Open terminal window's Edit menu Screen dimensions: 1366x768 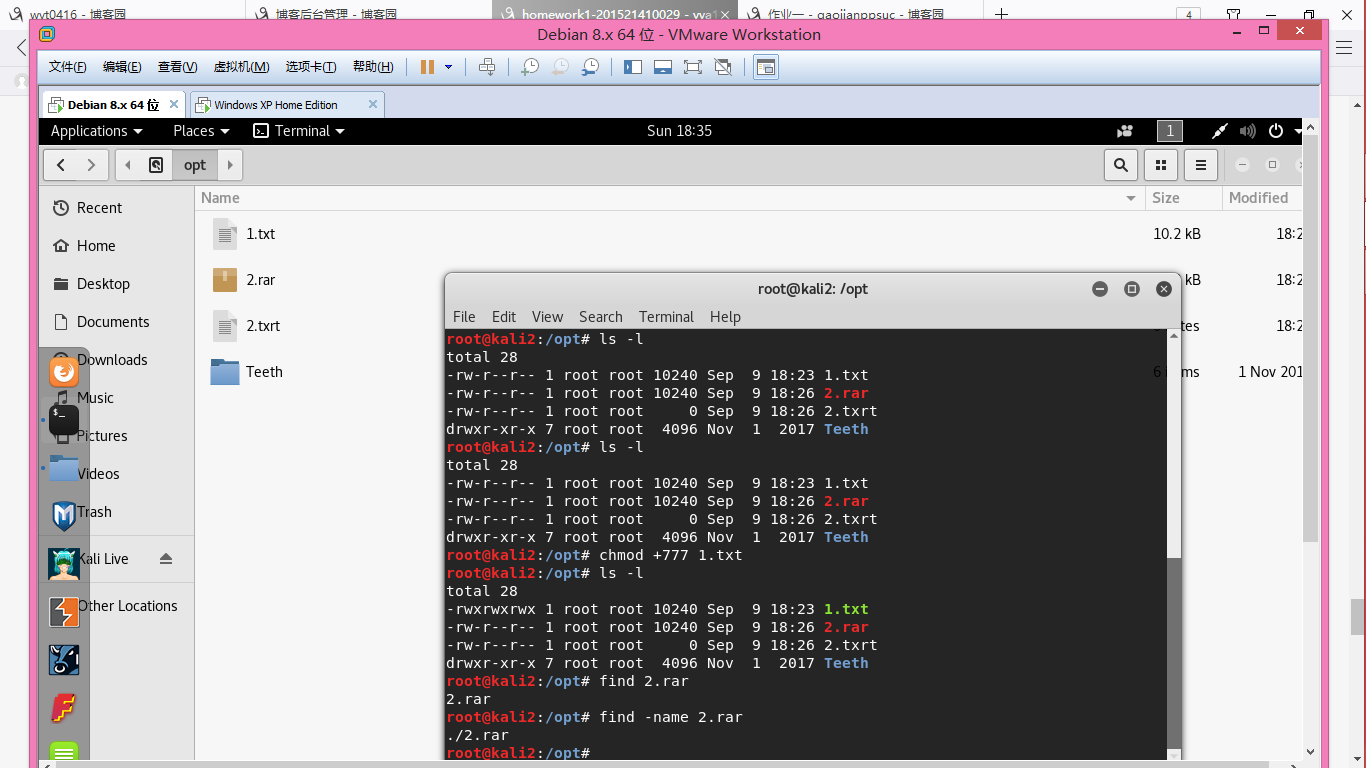tap(504, 317)
